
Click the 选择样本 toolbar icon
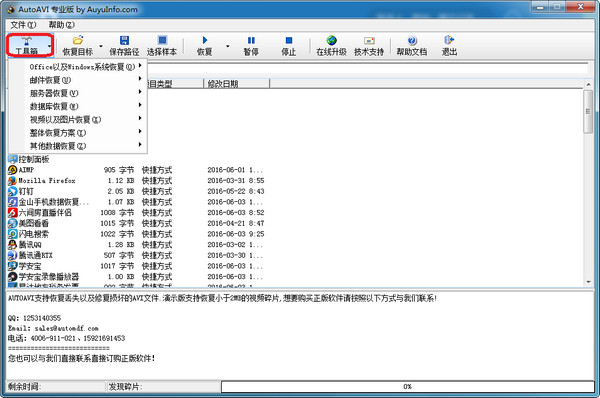point(162,40)
